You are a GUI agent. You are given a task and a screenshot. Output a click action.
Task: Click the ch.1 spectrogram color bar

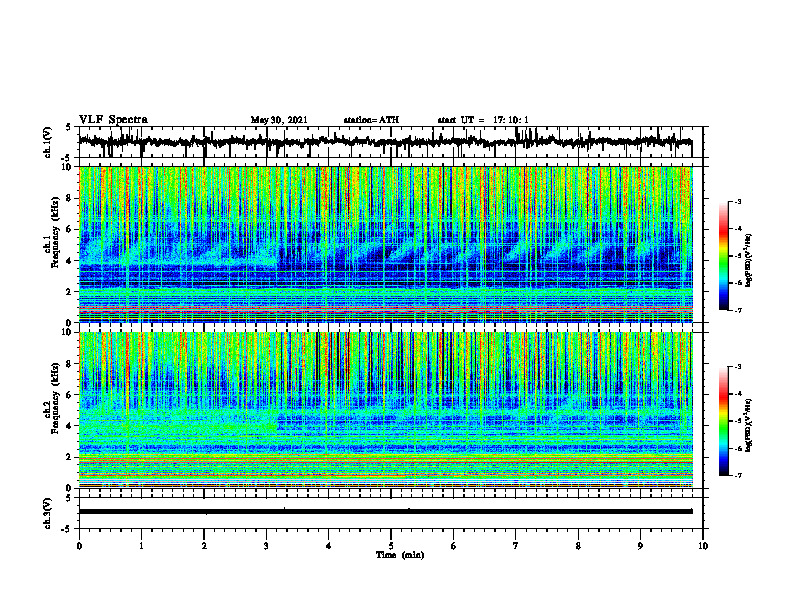tap(723, 256)
